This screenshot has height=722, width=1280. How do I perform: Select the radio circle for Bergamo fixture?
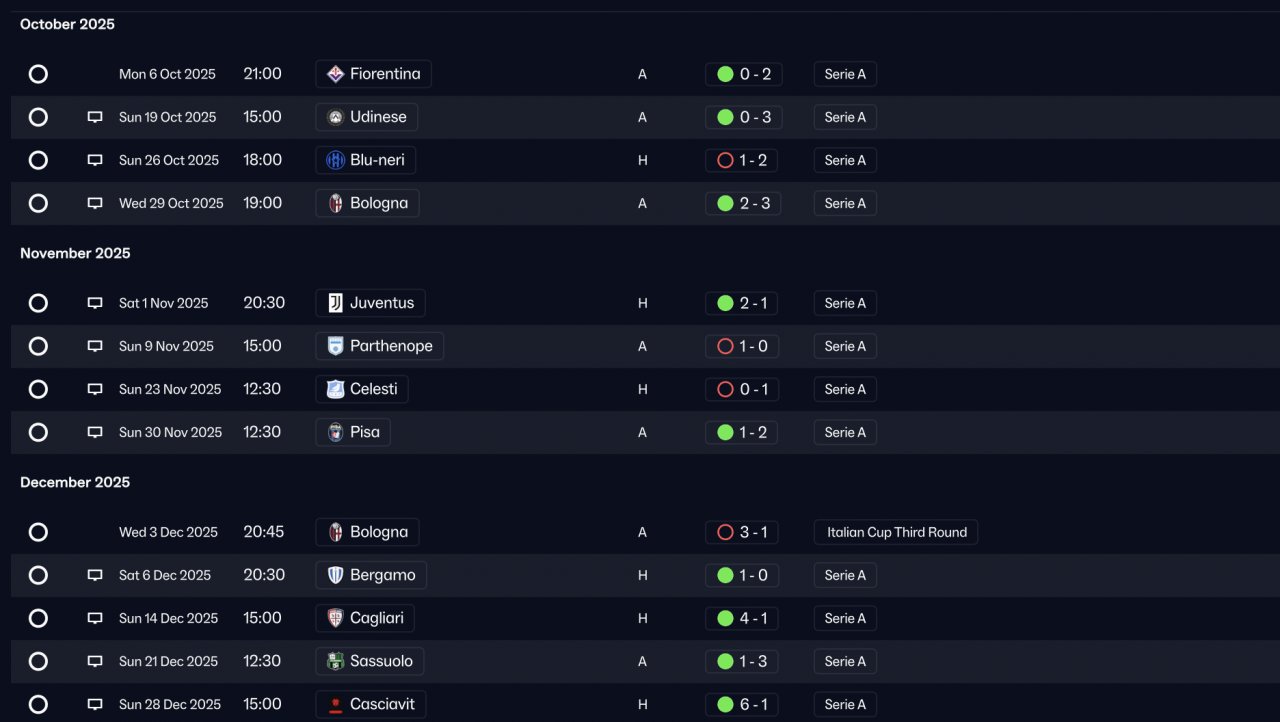click(38, 575)
